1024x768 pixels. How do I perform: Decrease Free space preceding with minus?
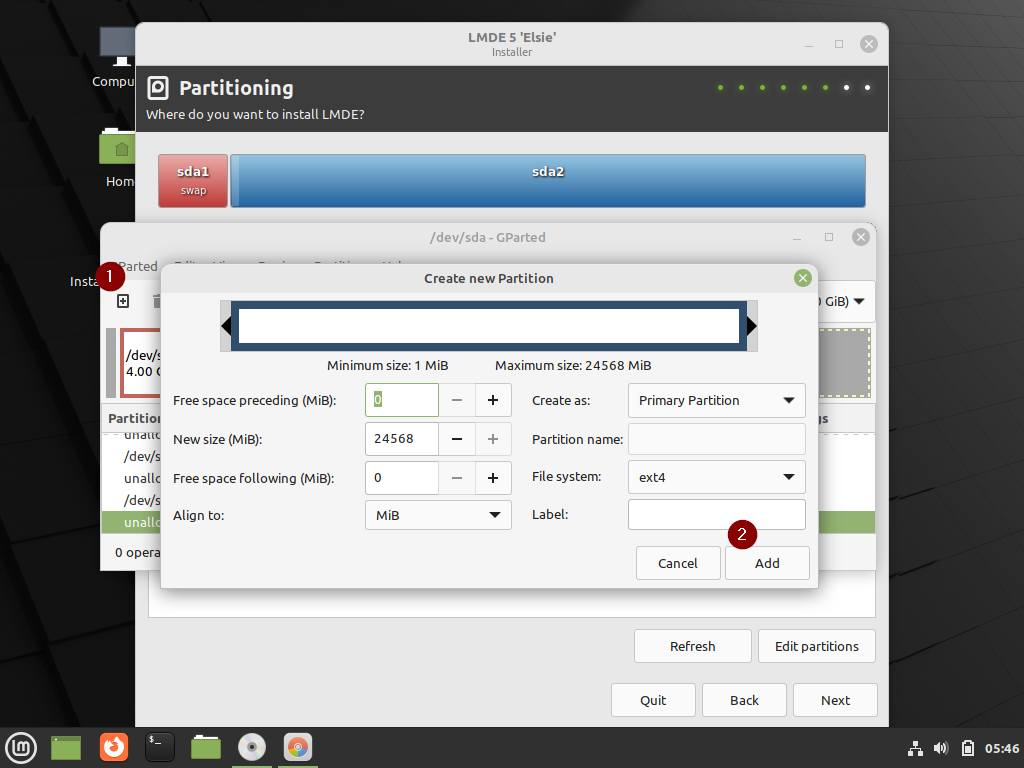click(x=456, y=400)
